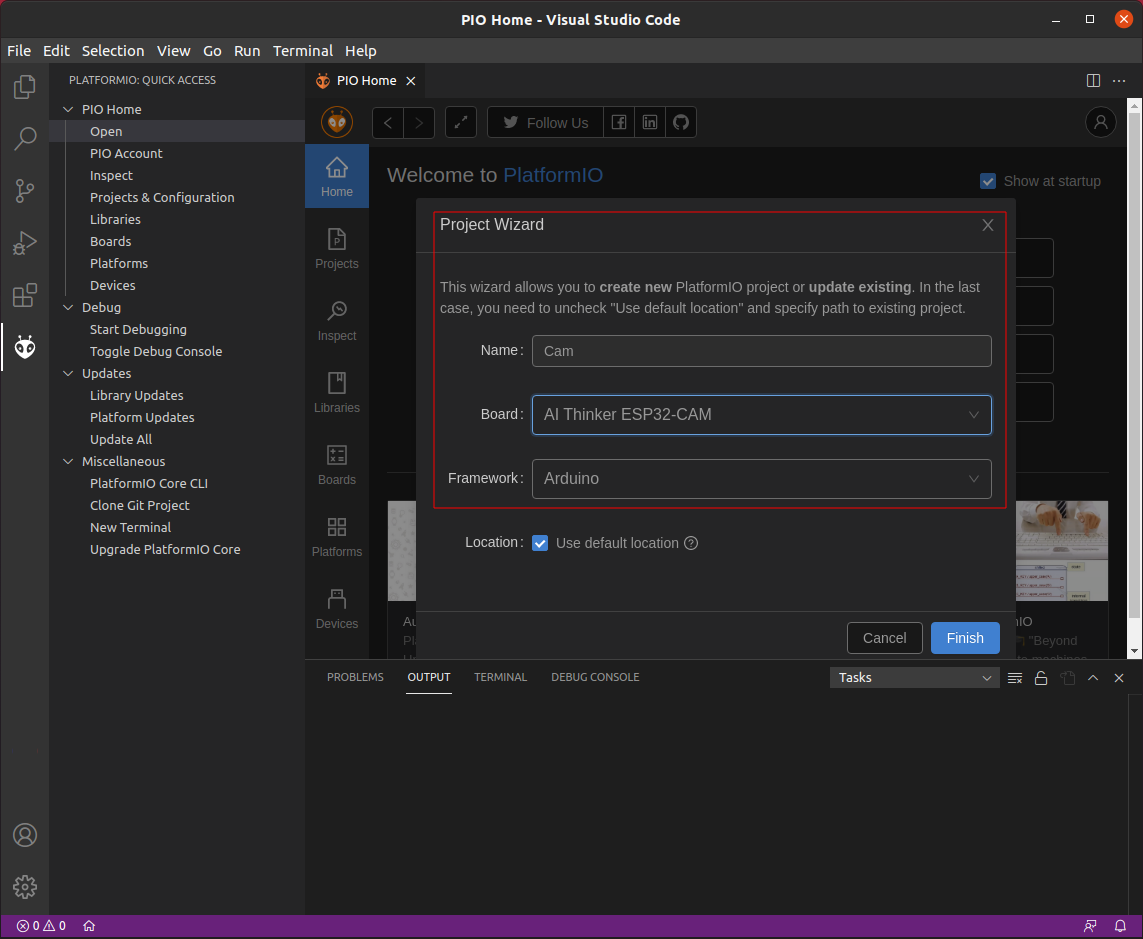Viewport: 1143px width, 939px height.
Task: Open the Facebook icon link
Action: (x=619, y=122)
